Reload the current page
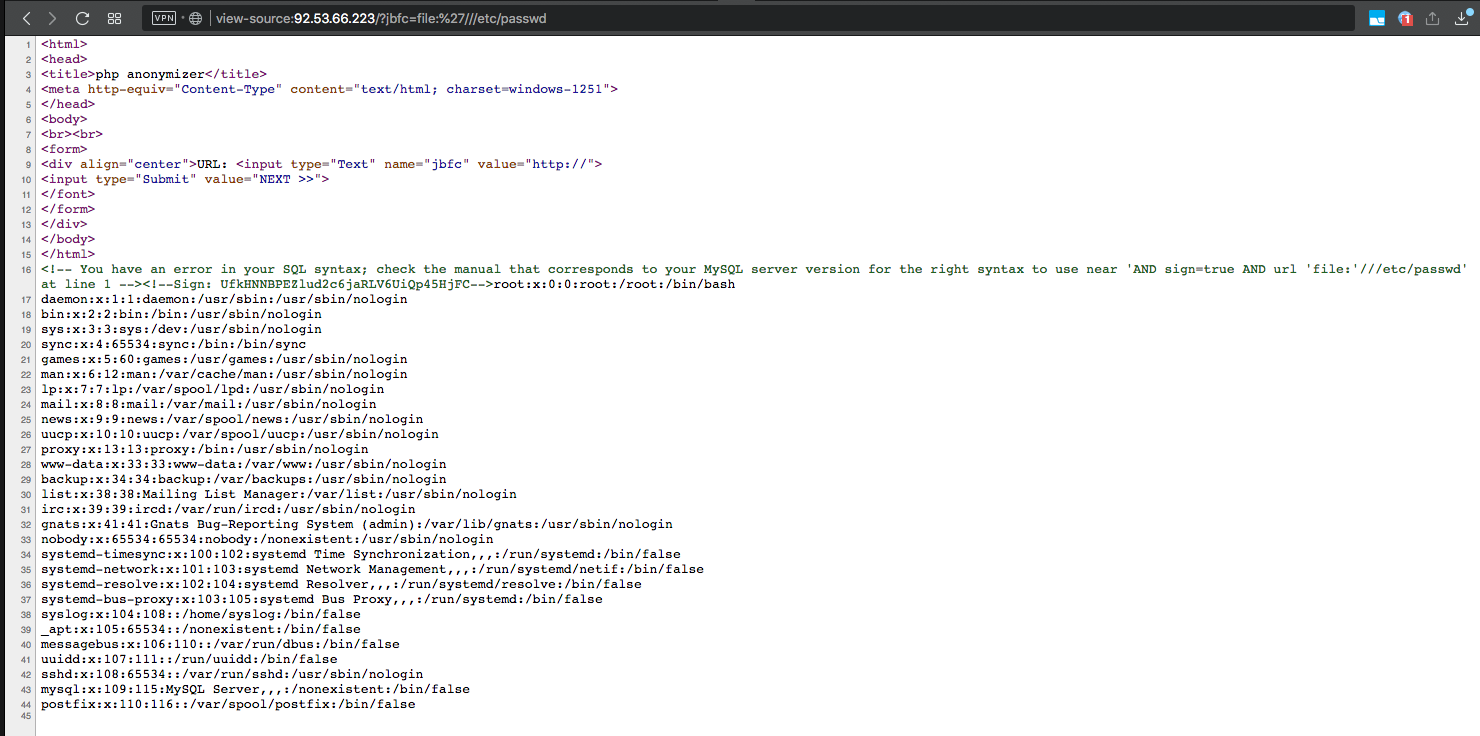 pyautogui.click(x=82, y=18)
